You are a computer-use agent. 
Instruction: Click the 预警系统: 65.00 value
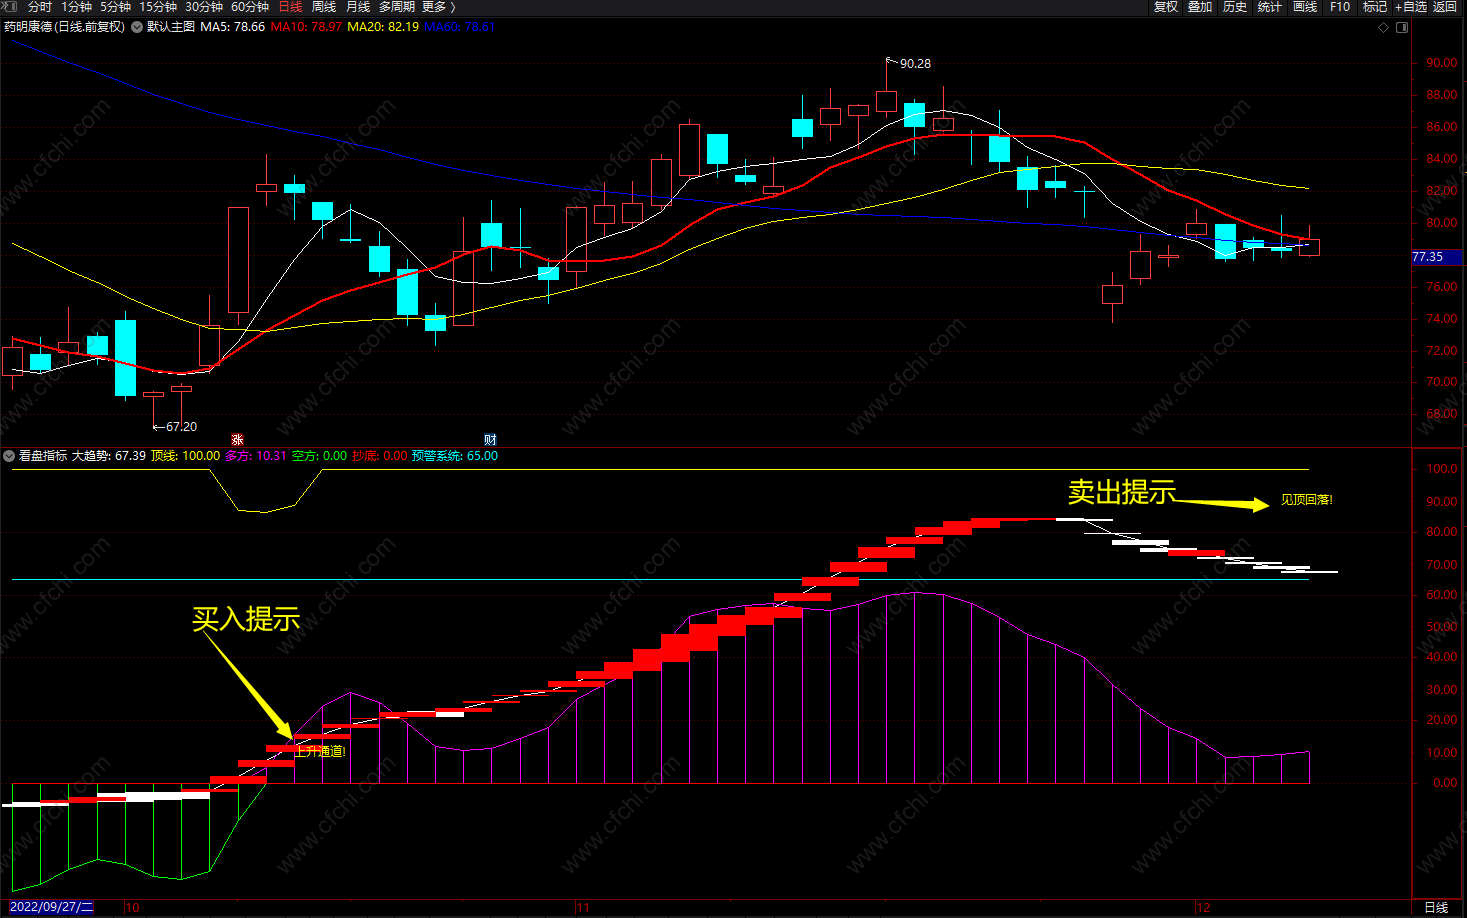point(455,456)
